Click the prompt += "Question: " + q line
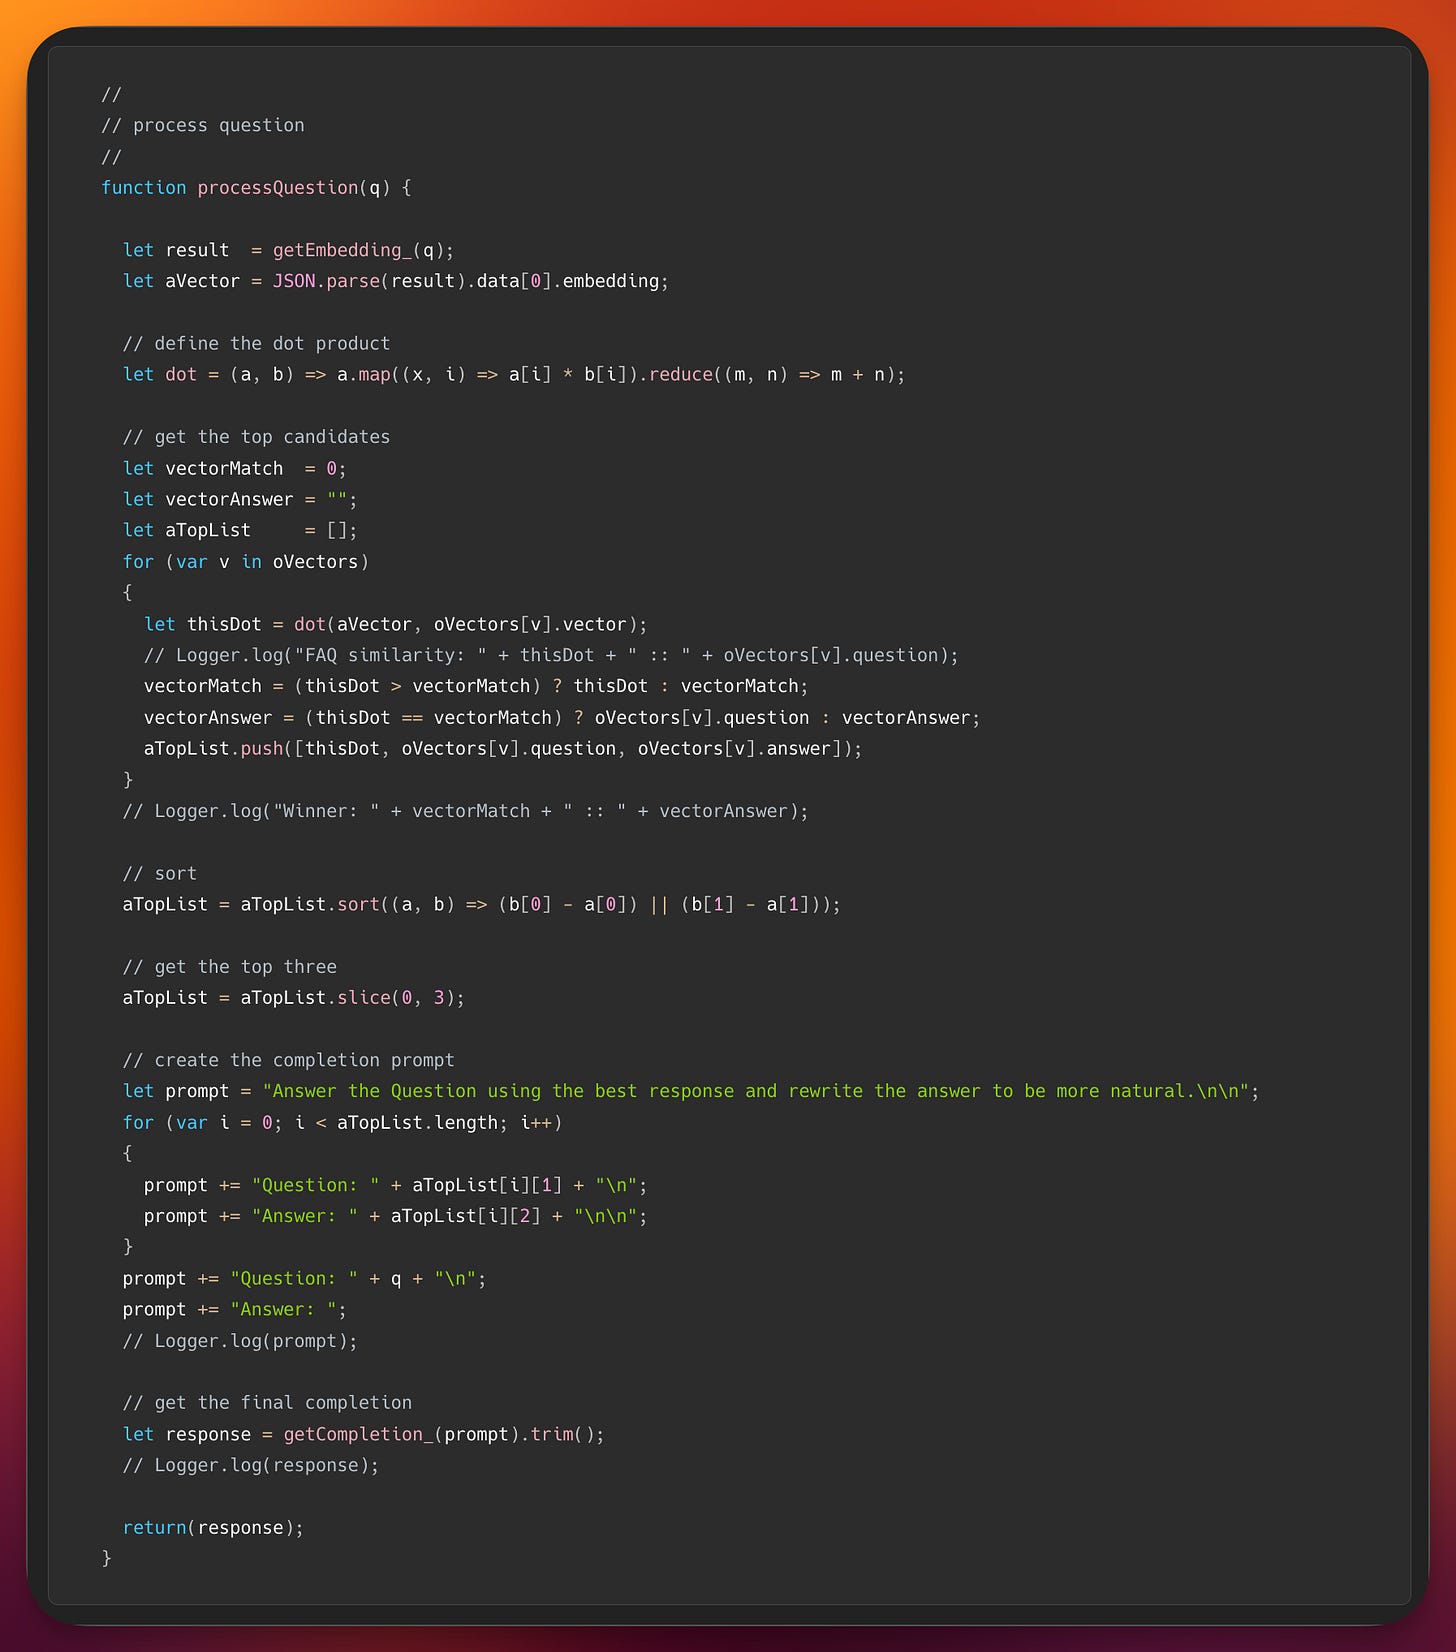The width and height of the screenshot is (1456, 1652). [304, 1278]
